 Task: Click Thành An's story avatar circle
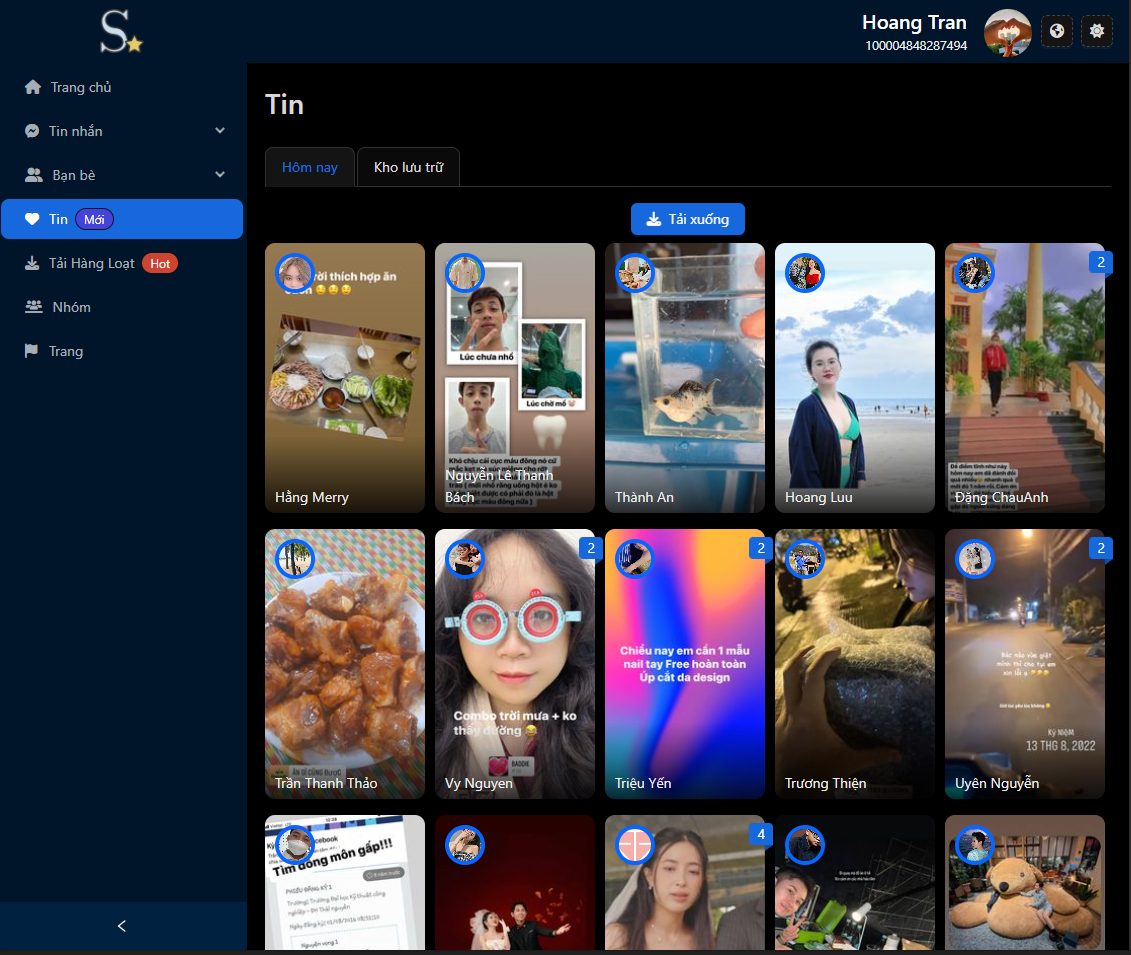(x=635, y=273)
